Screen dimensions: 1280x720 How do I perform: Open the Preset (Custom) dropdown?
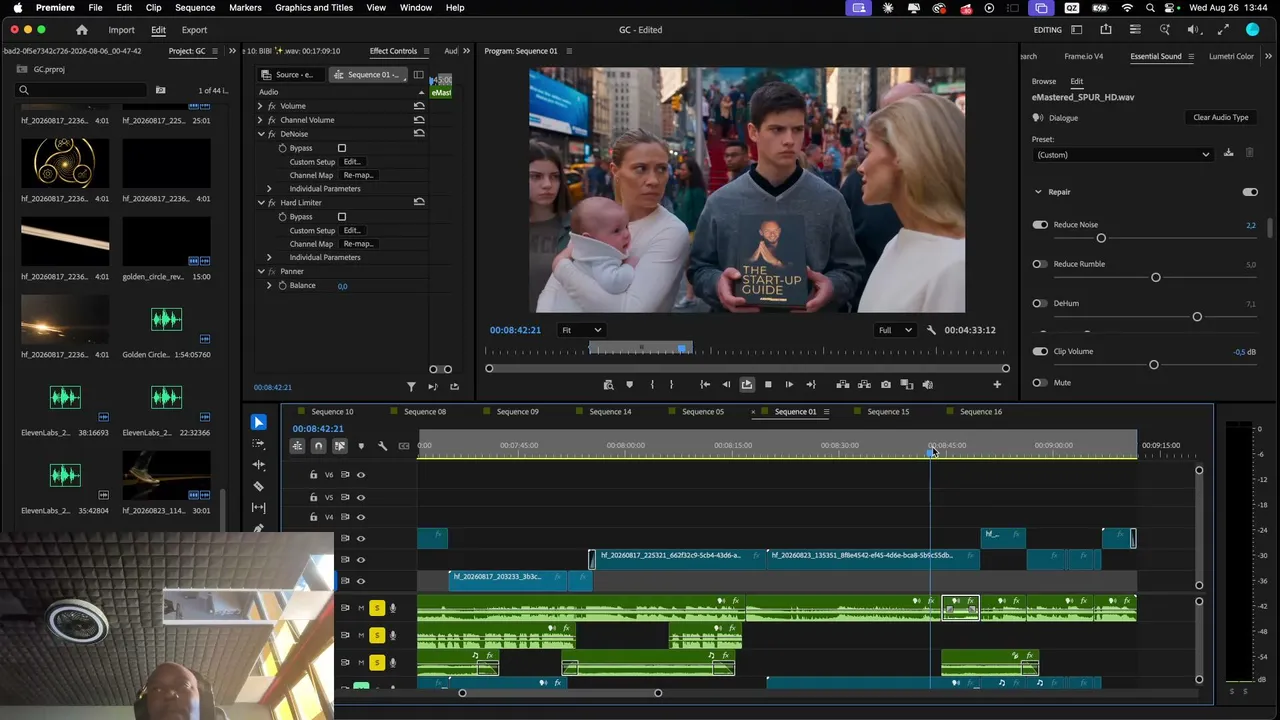tap(1123, 155)
